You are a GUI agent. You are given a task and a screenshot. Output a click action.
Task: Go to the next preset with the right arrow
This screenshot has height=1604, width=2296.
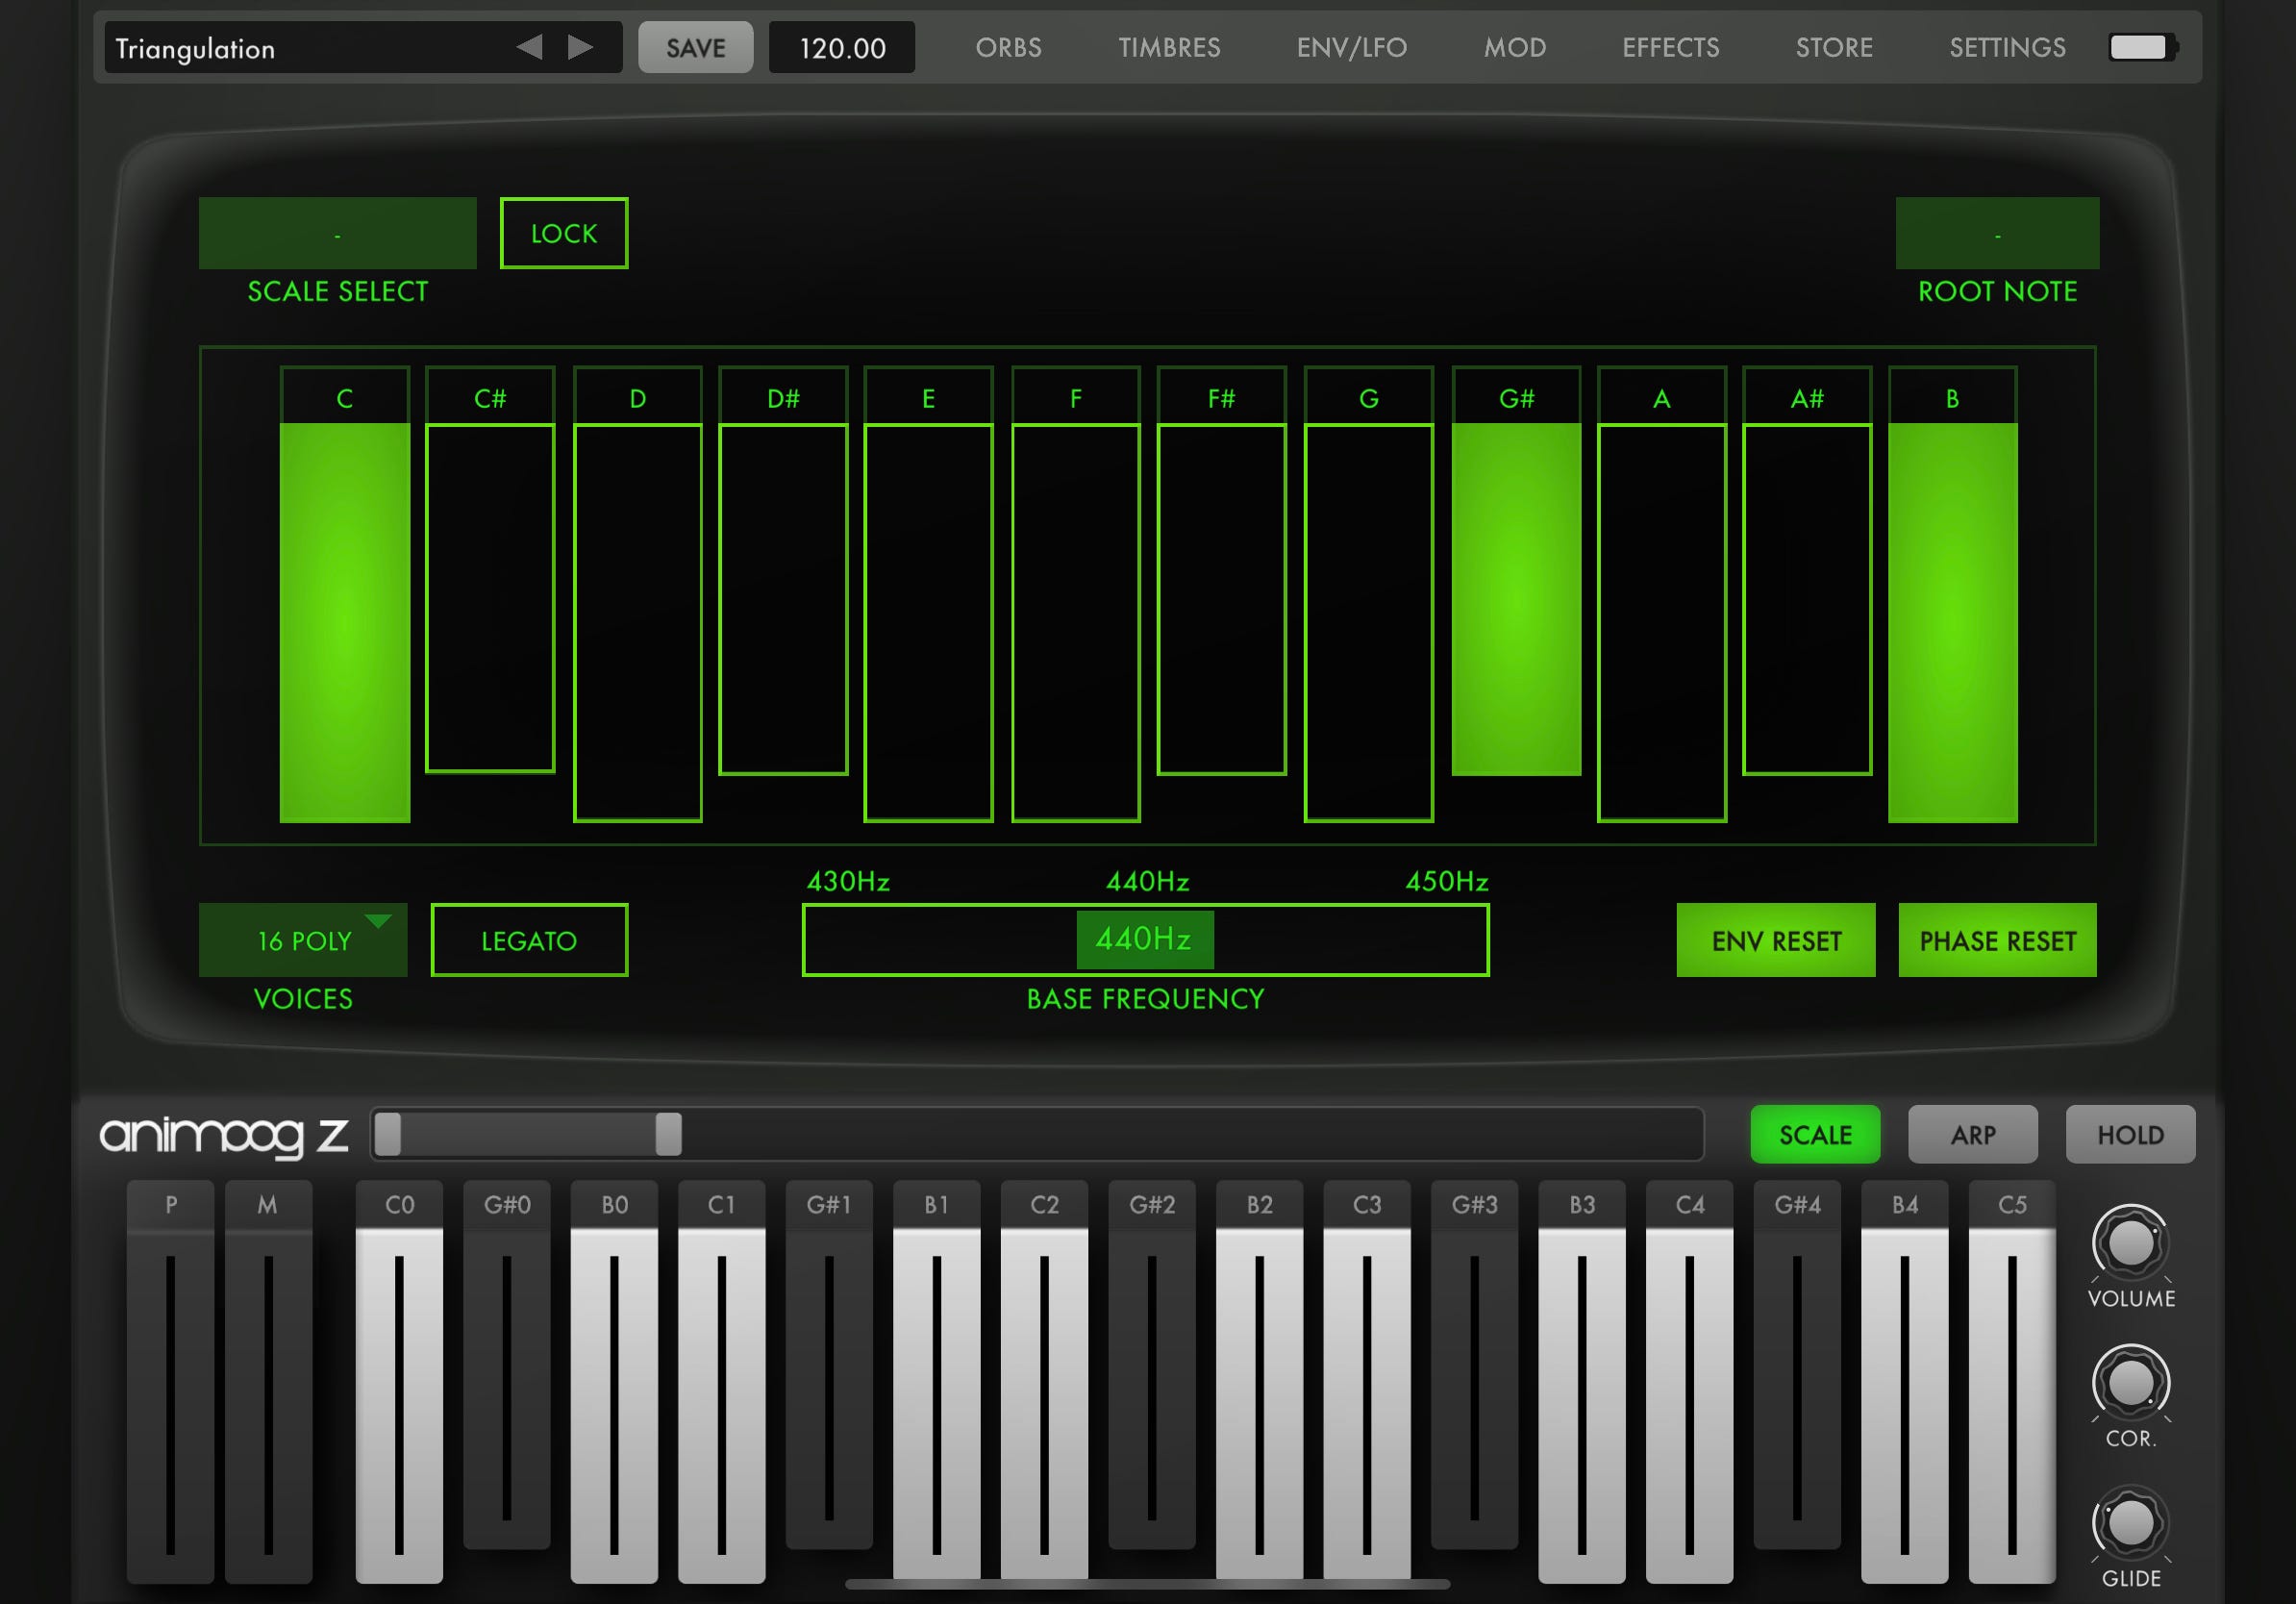pyautogui.click(x=580, y=46)
